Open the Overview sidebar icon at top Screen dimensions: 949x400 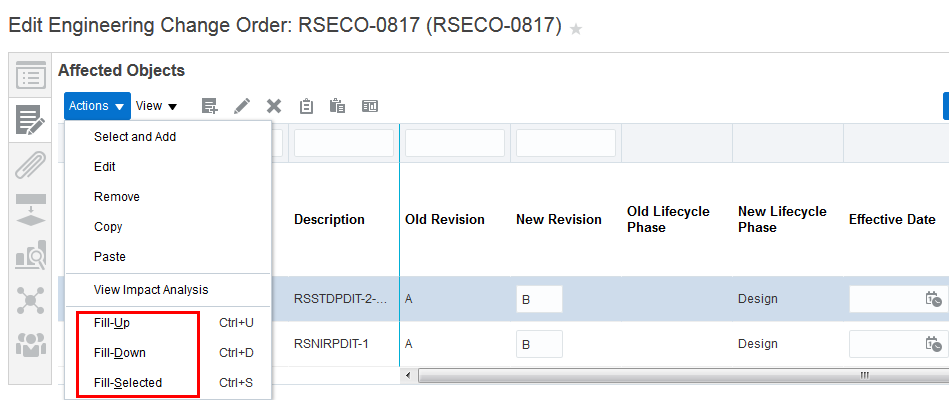click(31, 76)
